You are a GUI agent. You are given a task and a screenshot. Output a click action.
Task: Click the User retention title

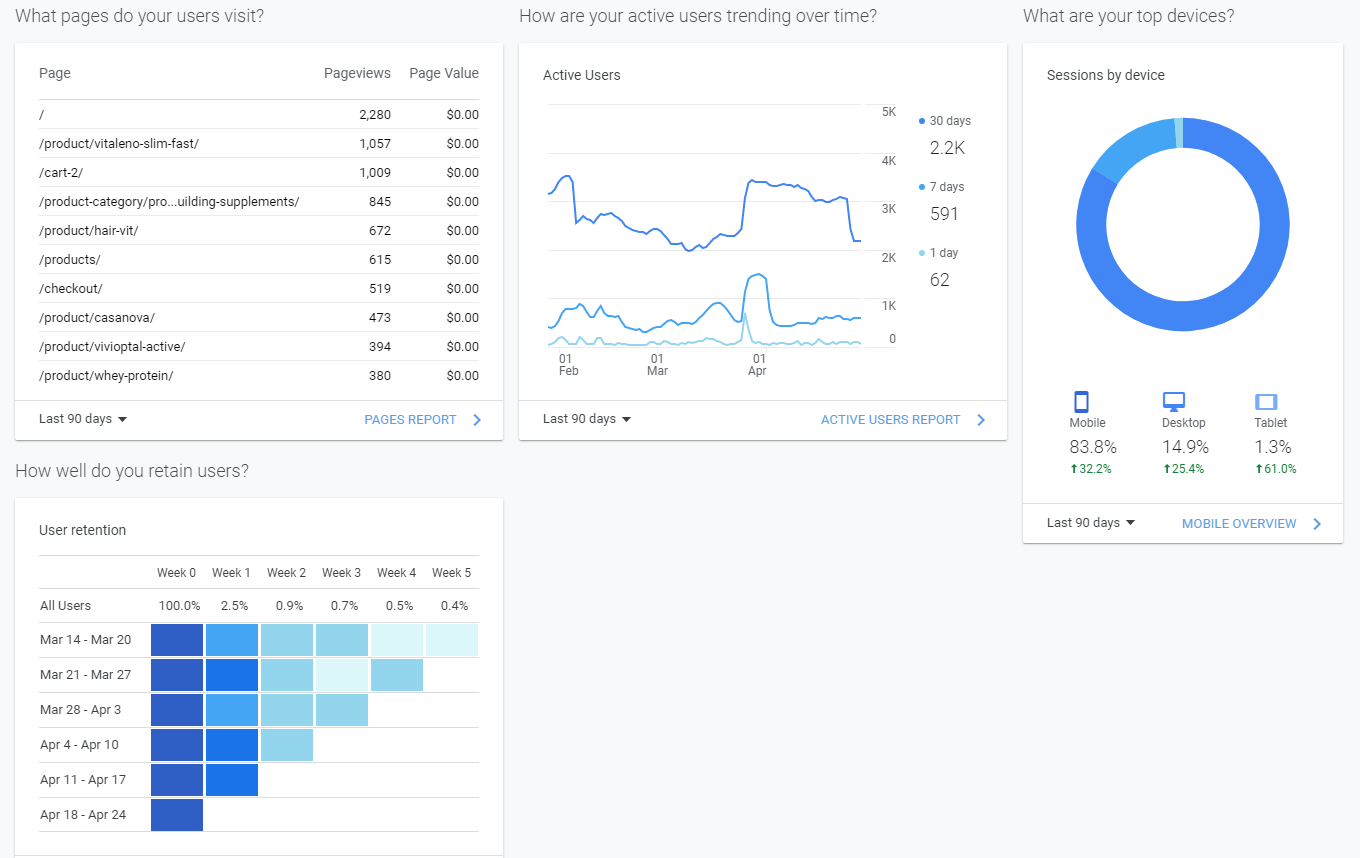pyautogui.click(x=83, y=530)
